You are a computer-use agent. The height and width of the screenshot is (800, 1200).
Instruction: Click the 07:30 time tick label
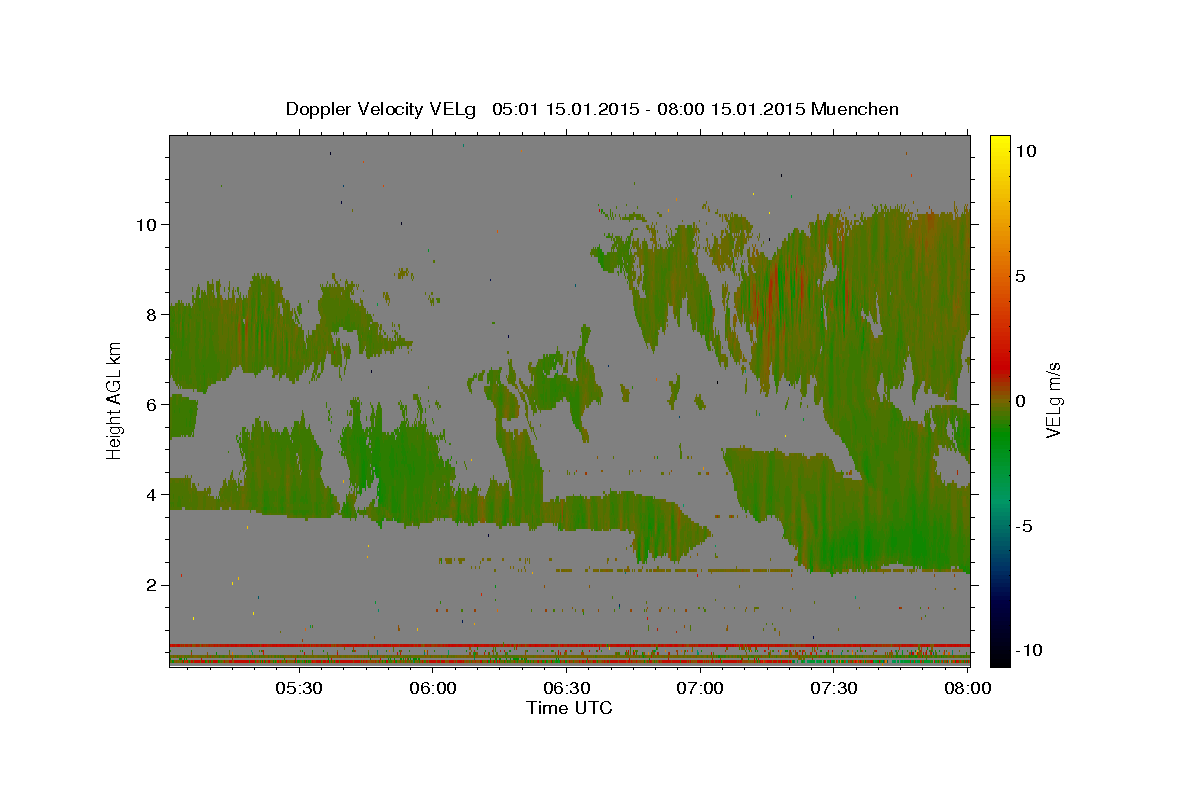834,688
